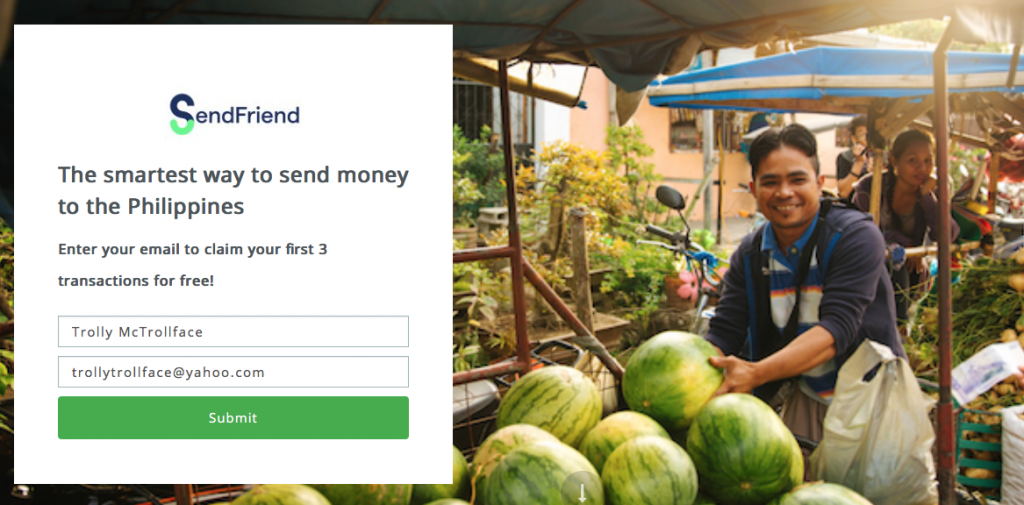Click the "to the Philippines" heading line
1024x505 pixels.
pyautogui.click(x=151, y=206)
